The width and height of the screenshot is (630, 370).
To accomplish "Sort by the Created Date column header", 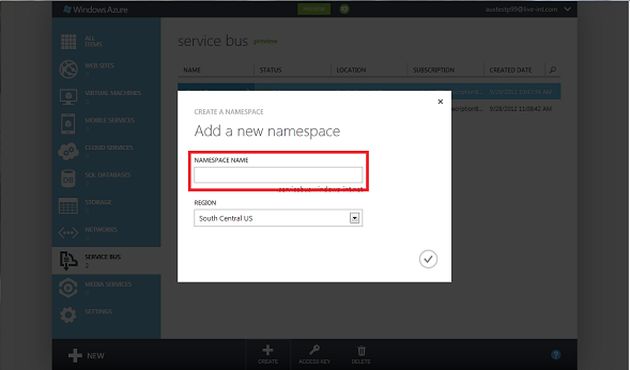I will coord(510,70).
